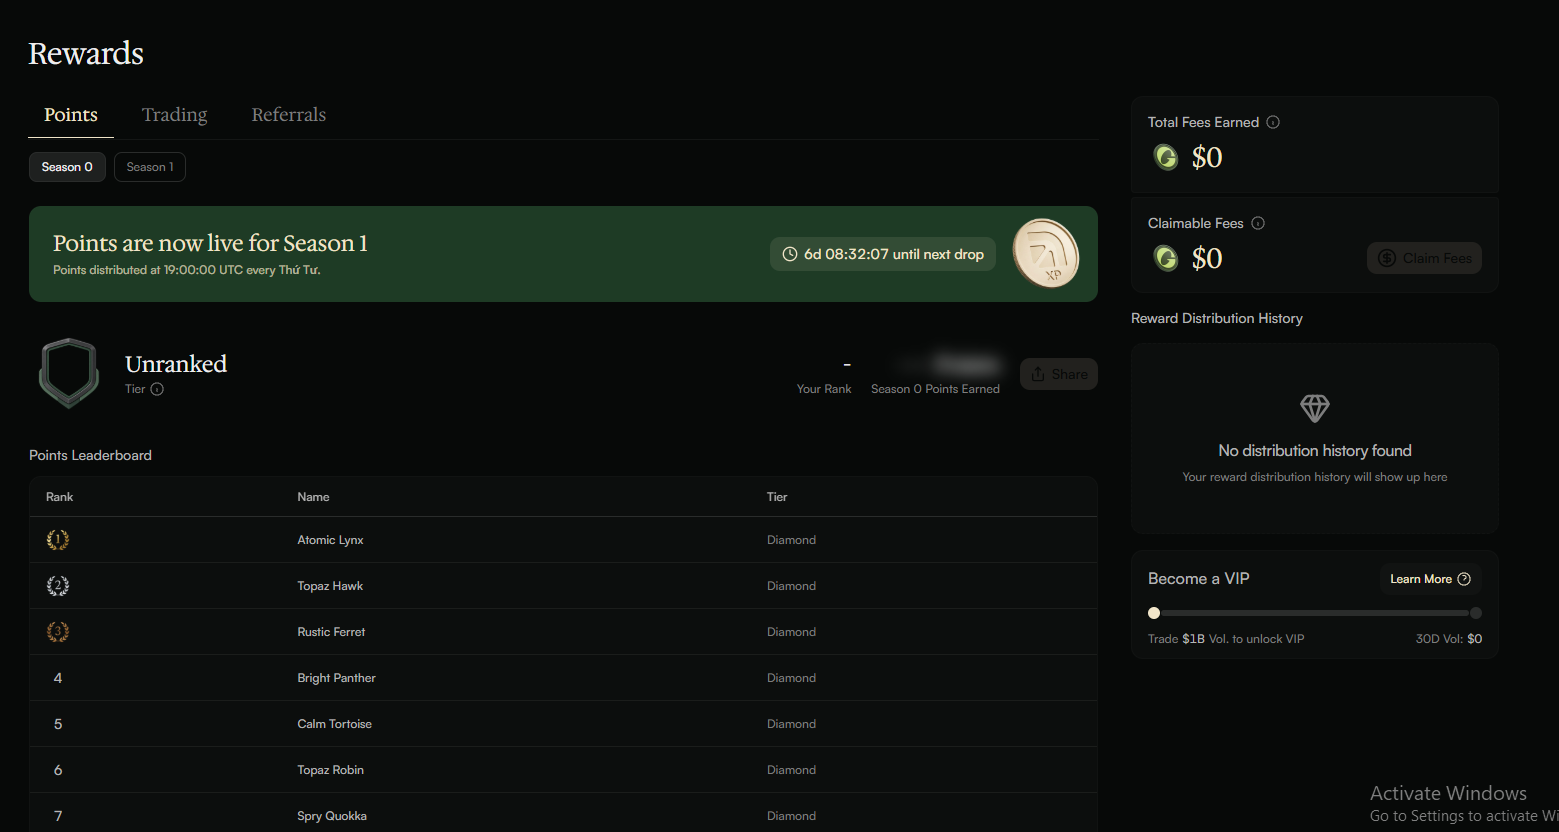Click the Tier info icon under Unranked

157,389
